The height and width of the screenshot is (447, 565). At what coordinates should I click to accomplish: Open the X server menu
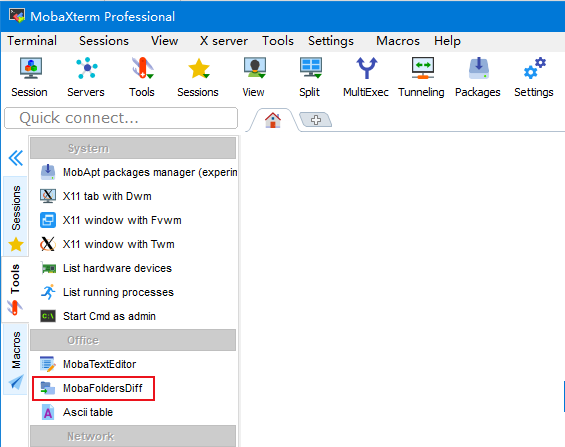coord(224,41)
